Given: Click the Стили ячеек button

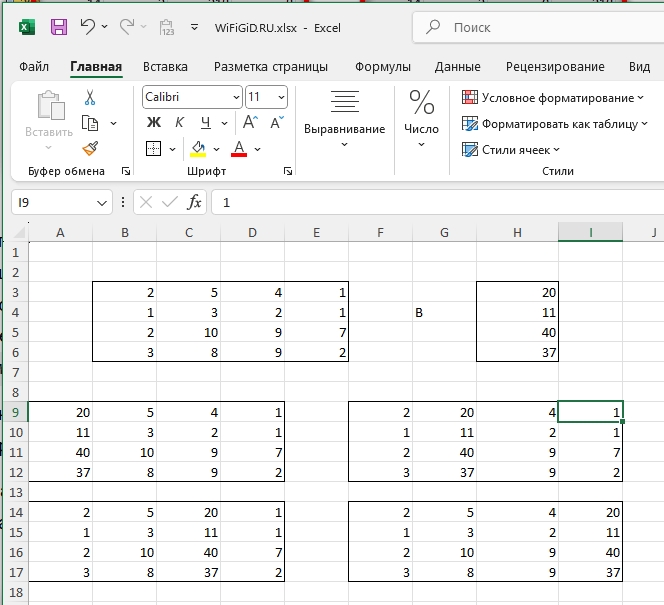Looking at the screenshot, I should coord(511,149).
